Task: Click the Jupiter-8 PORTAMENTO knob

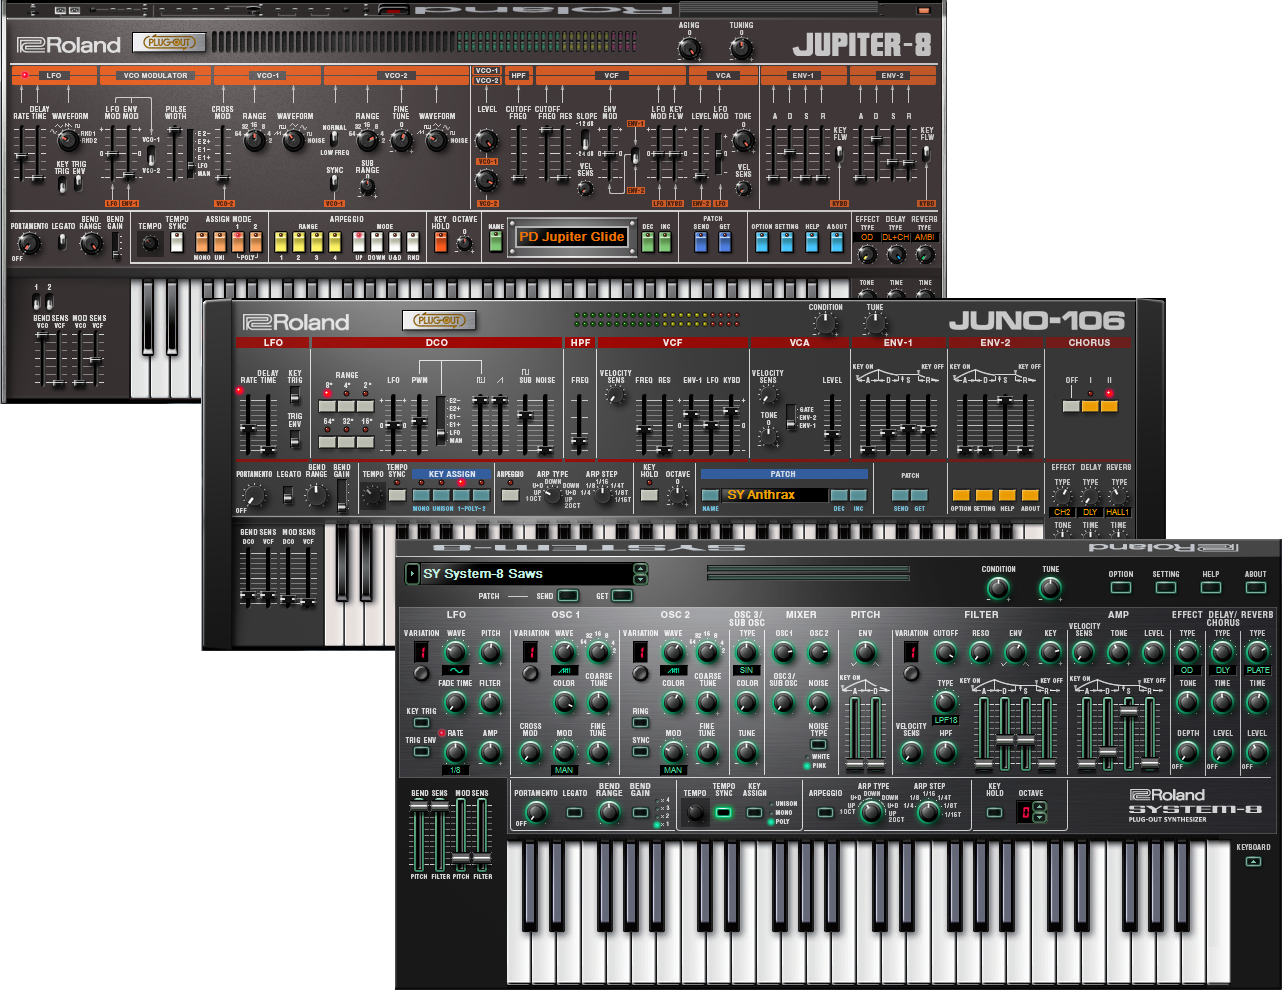Action: click(29, 243)
